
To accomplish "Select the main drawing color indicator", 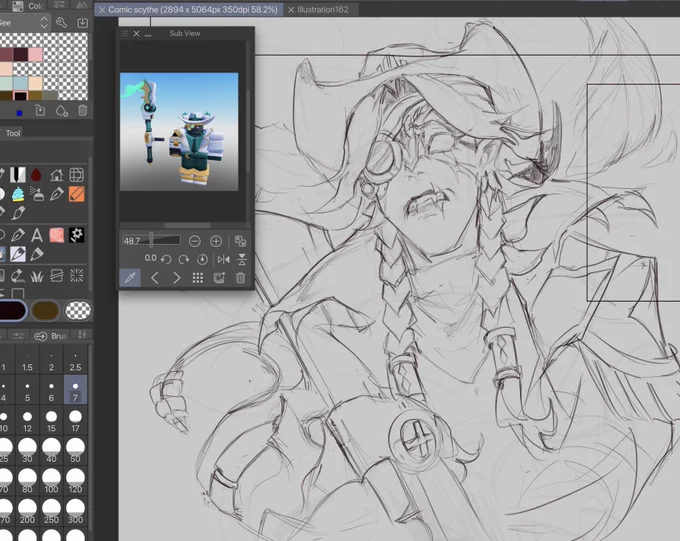I will point(12,311).
